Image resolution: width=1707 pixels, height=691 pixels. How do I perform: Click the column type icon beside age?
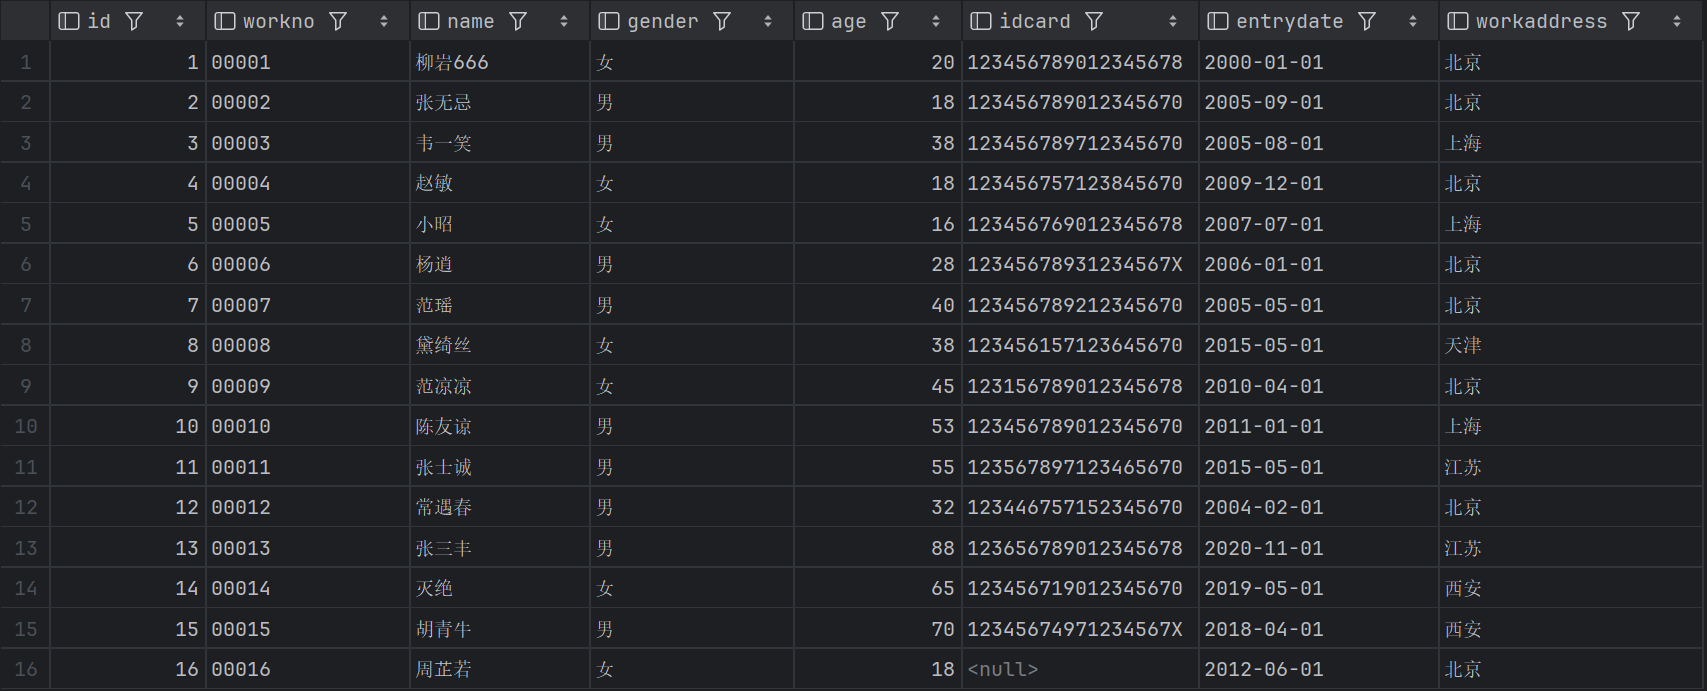point(813,21)
